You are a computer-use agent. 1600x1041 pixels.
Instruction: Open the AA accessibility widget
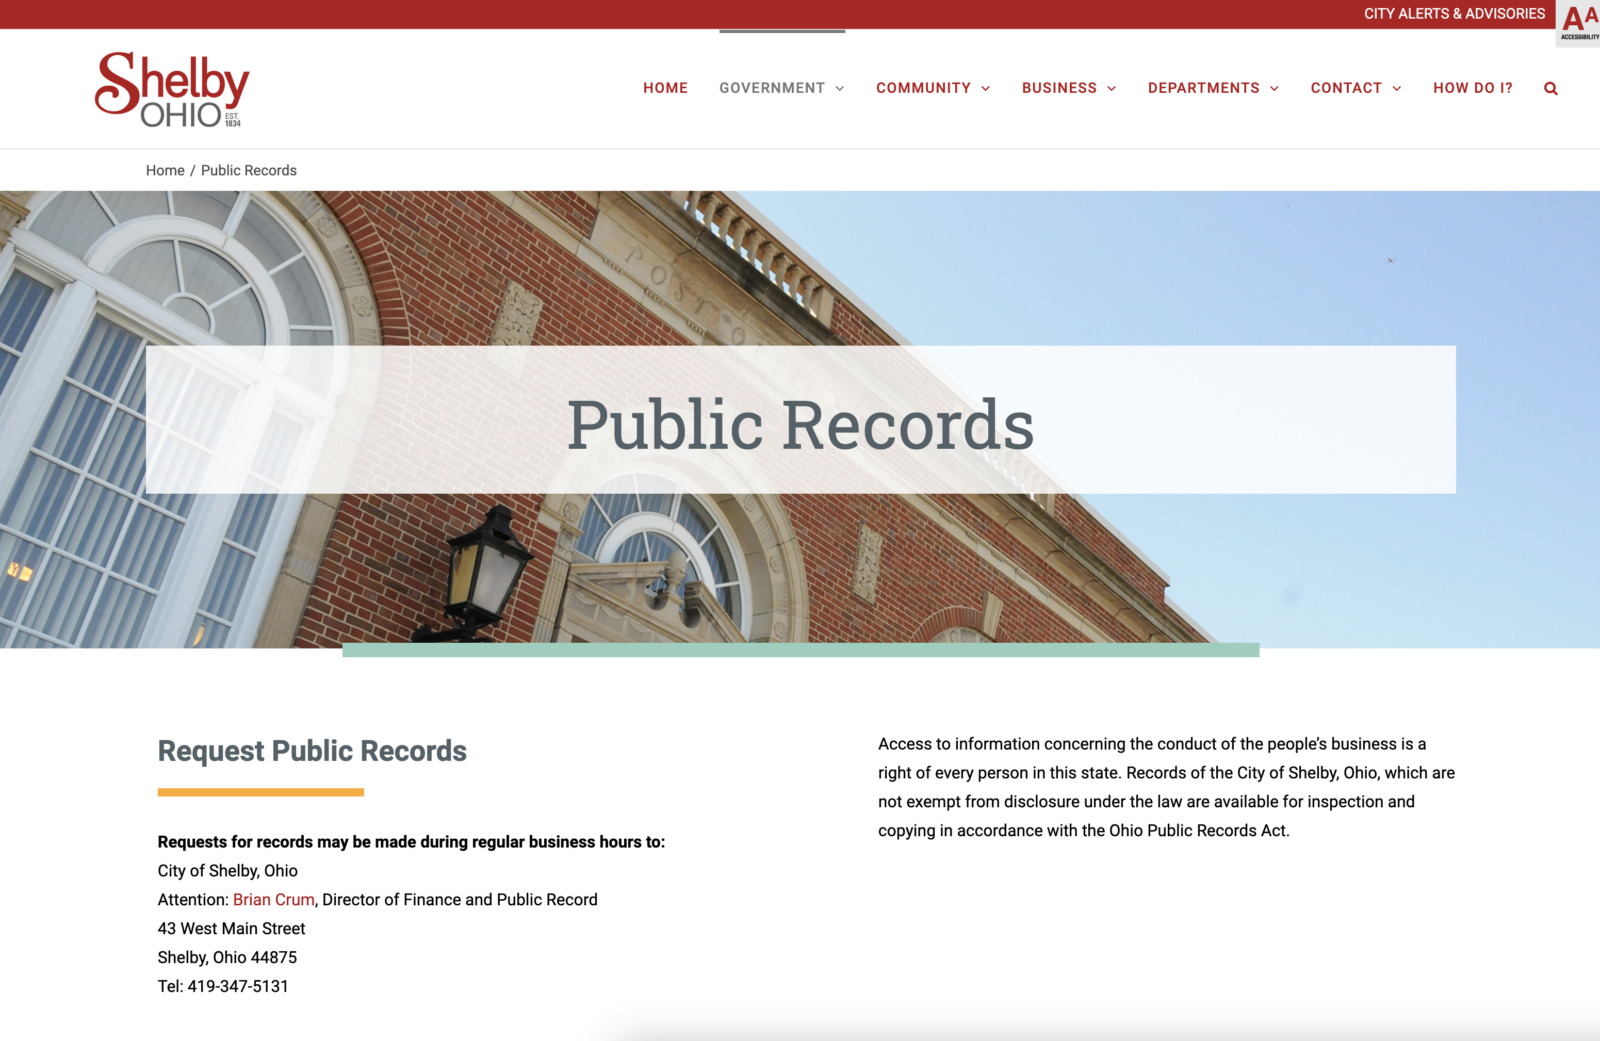[1578, 20]
